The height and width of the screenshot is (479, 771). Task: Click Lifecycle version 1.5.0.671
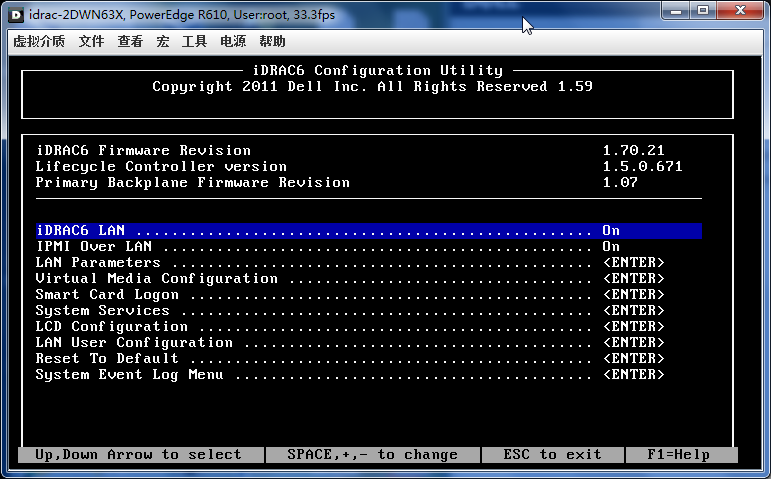click(643, 166)
